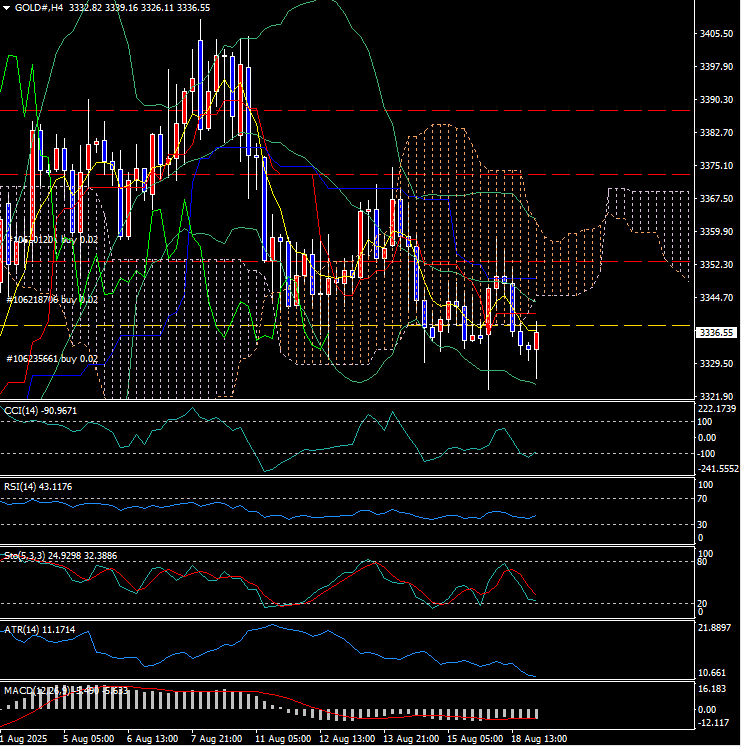Click the 3352.30 price axis label
741x746 pixels.
(x=716, y=264)
